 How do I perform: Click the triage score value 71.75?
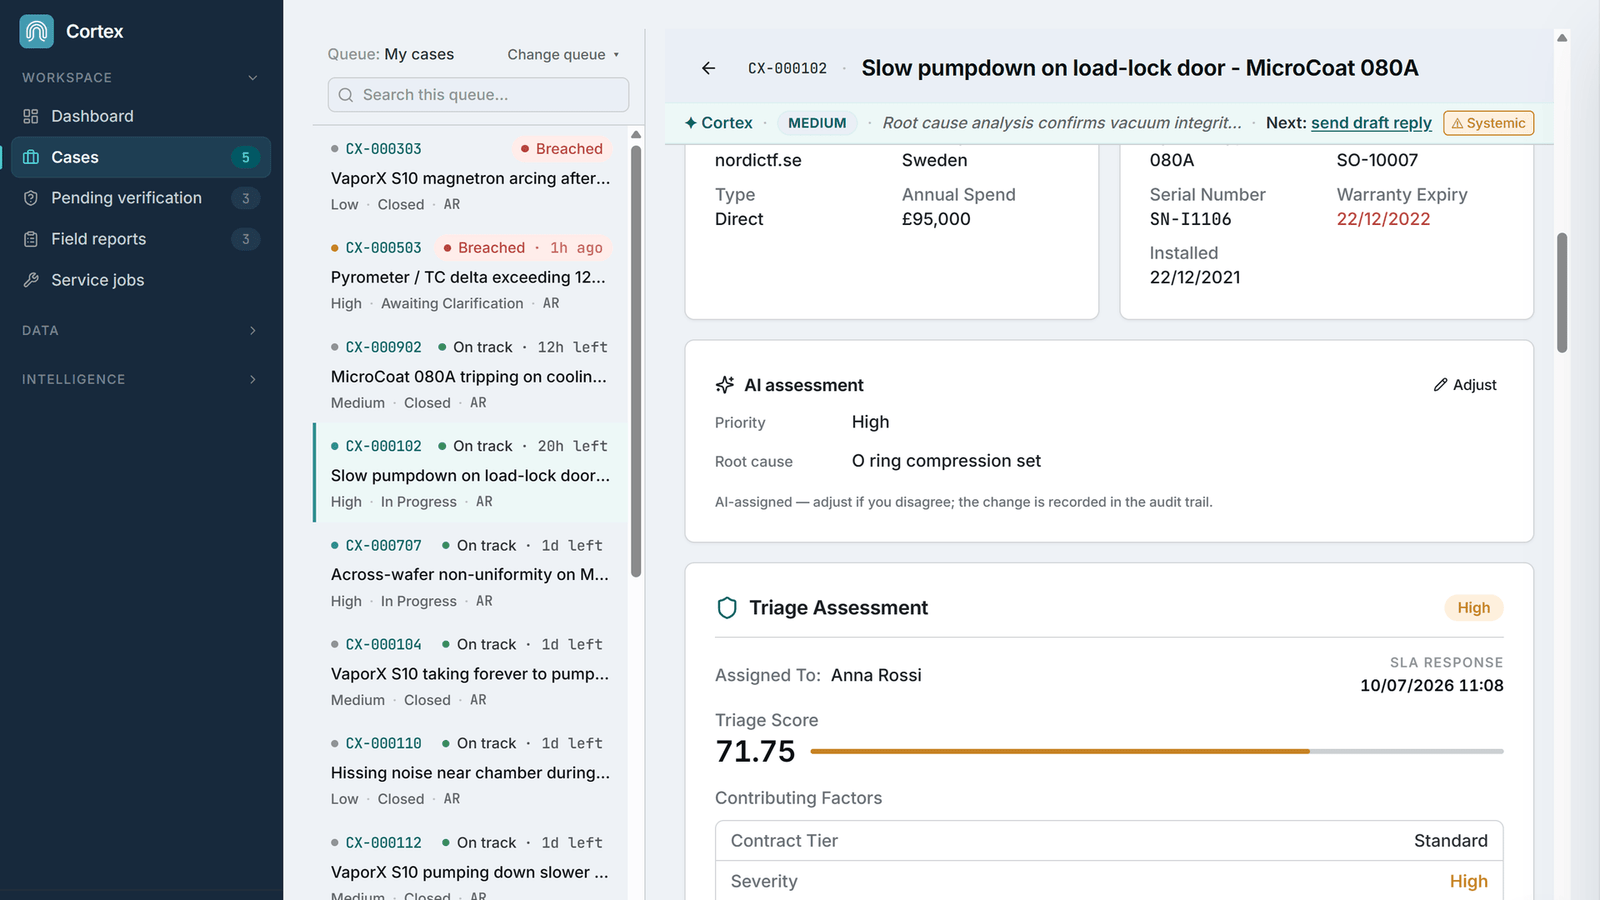point(755,751)
